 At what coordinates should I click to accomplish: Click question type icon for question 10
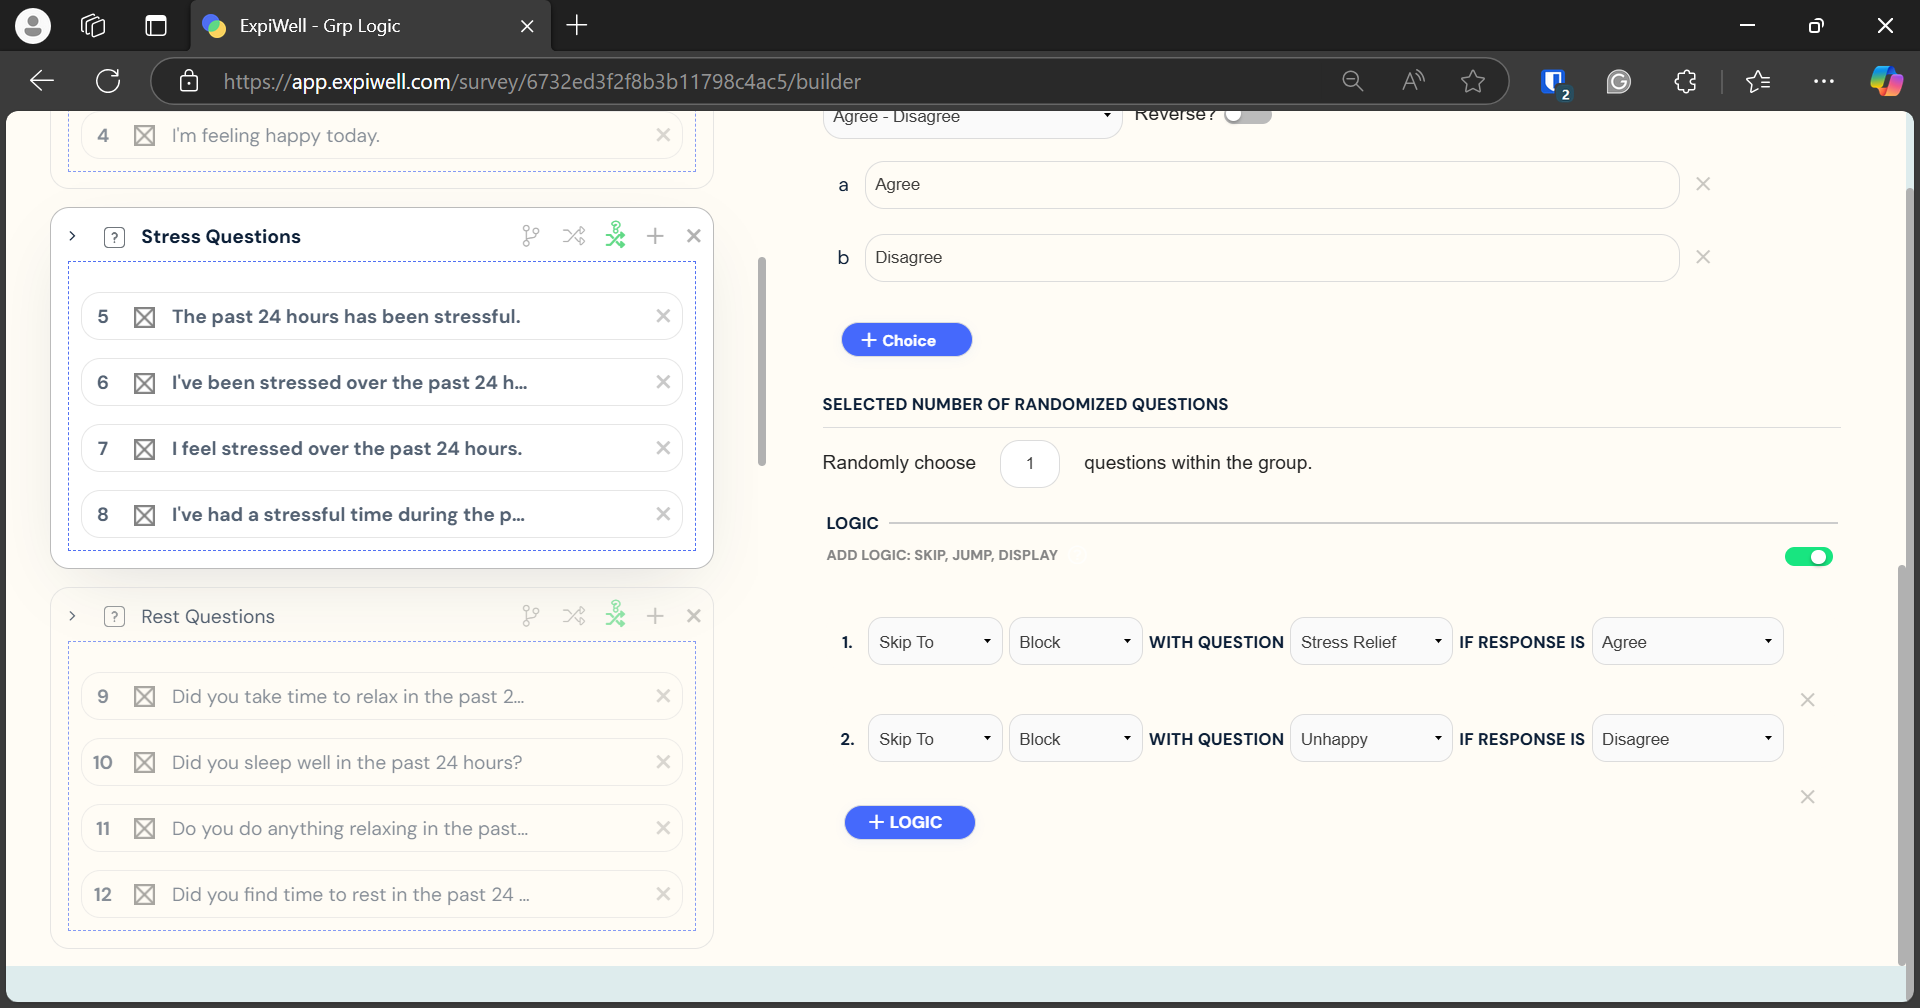click(144, 763)
